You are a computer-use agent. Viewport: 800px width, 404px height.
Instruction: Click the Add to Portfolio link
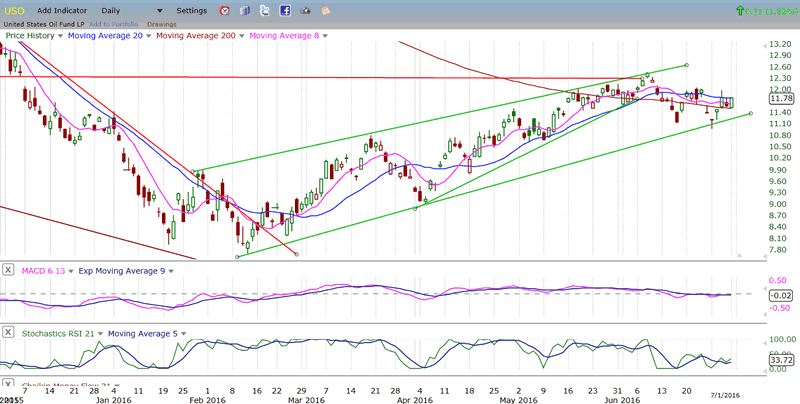[113, 23]
